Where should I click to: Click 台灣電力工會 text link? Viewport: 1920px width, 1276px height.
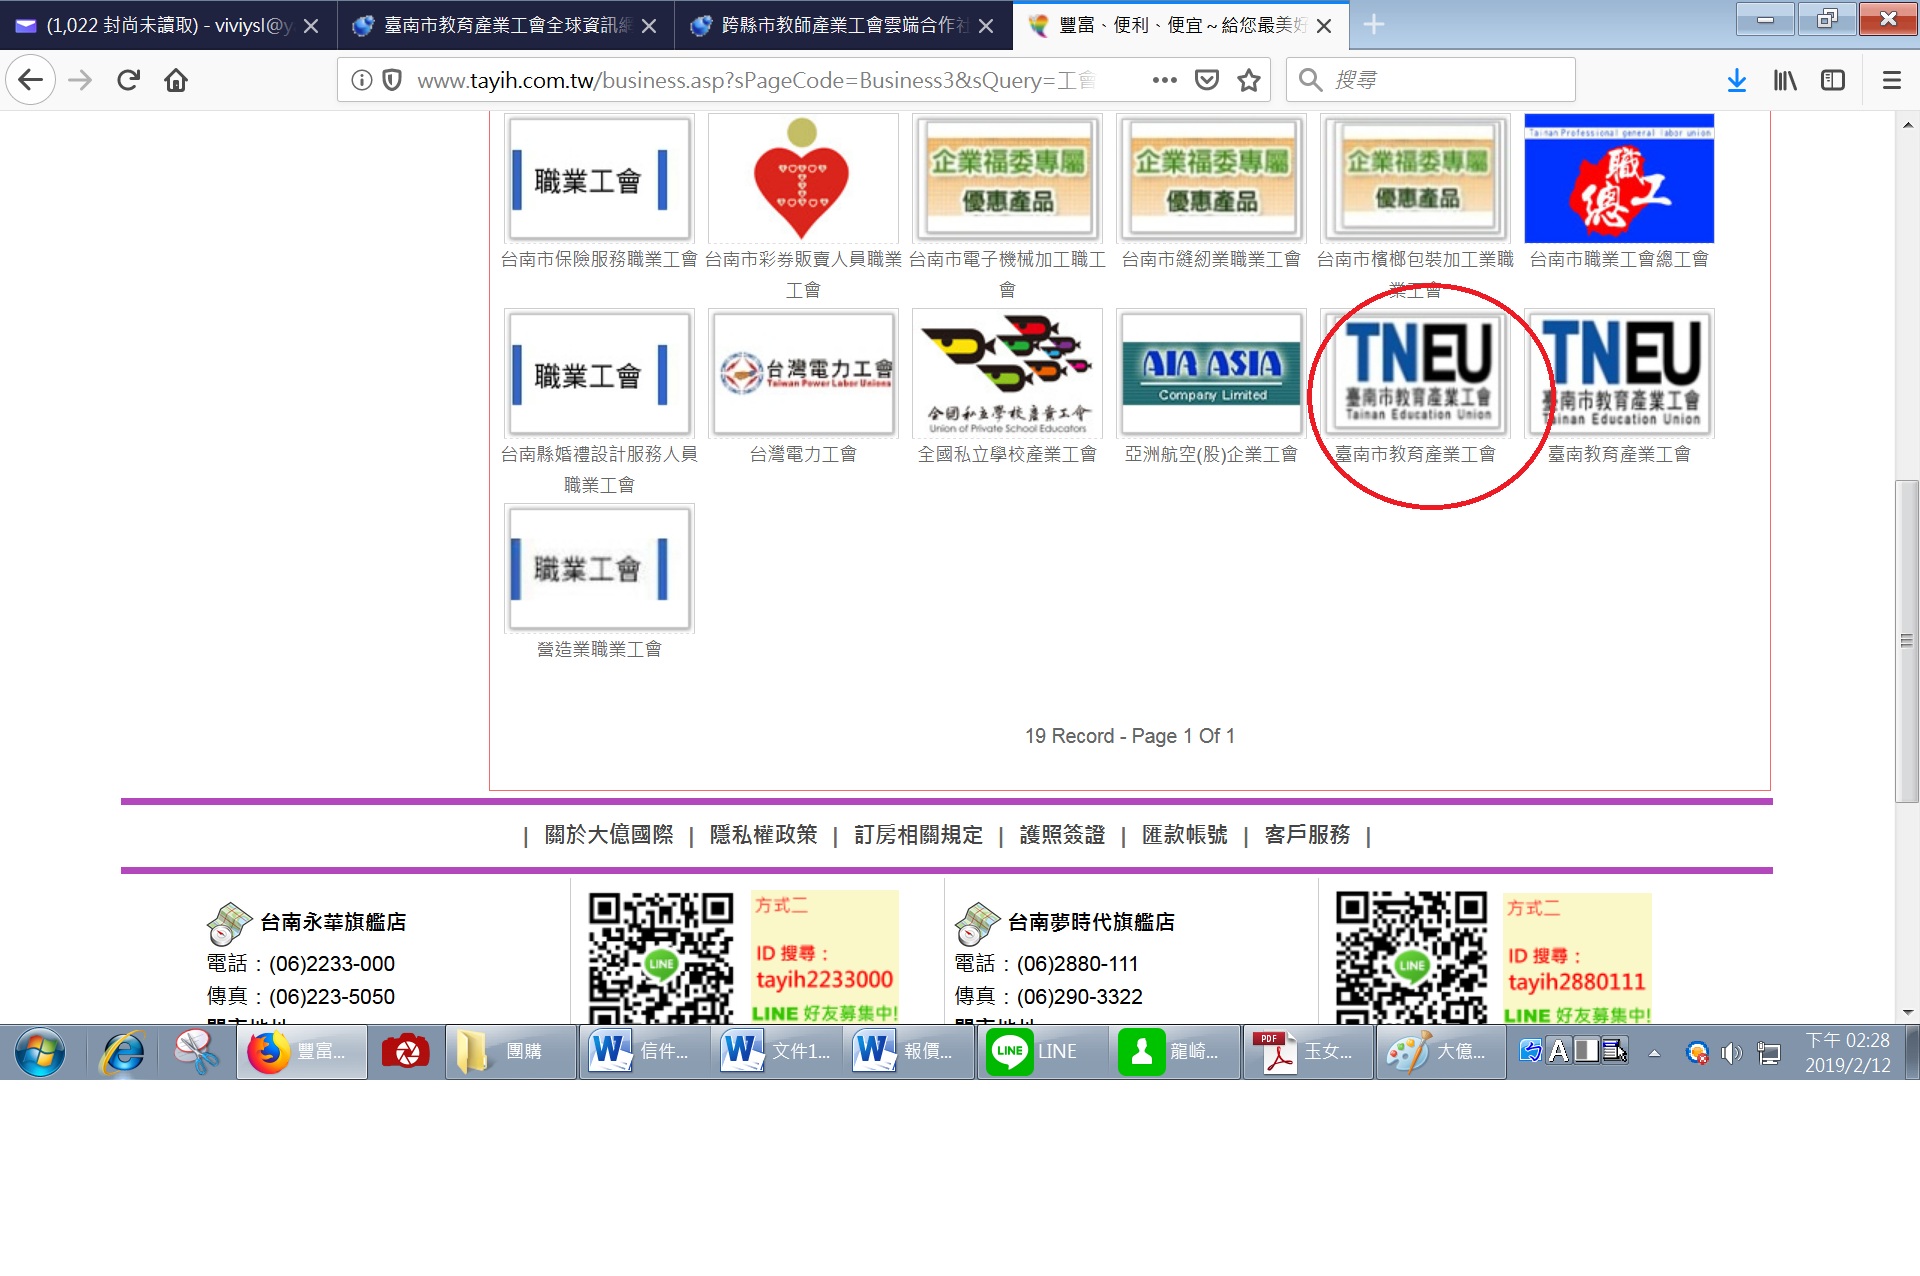point(803,454)
